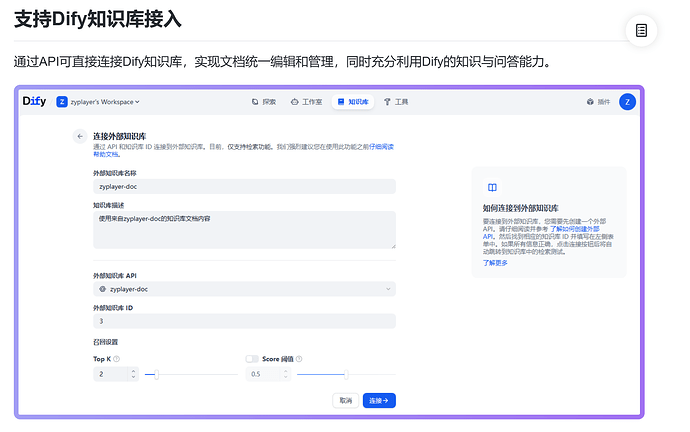690x432 pixels.
Task: Click the 知识库描述 text area
Action: click(x=244, y=230)
